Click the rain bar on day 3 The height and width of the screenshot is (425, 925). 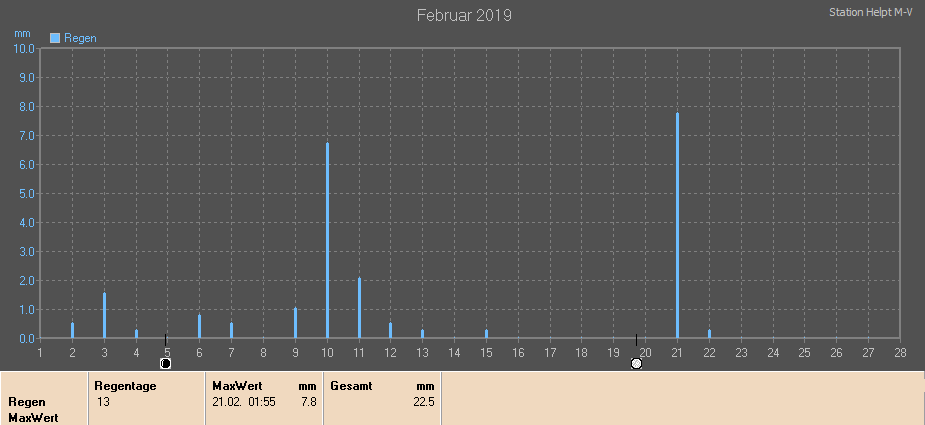pyautogui.click(x=104, y=315)
